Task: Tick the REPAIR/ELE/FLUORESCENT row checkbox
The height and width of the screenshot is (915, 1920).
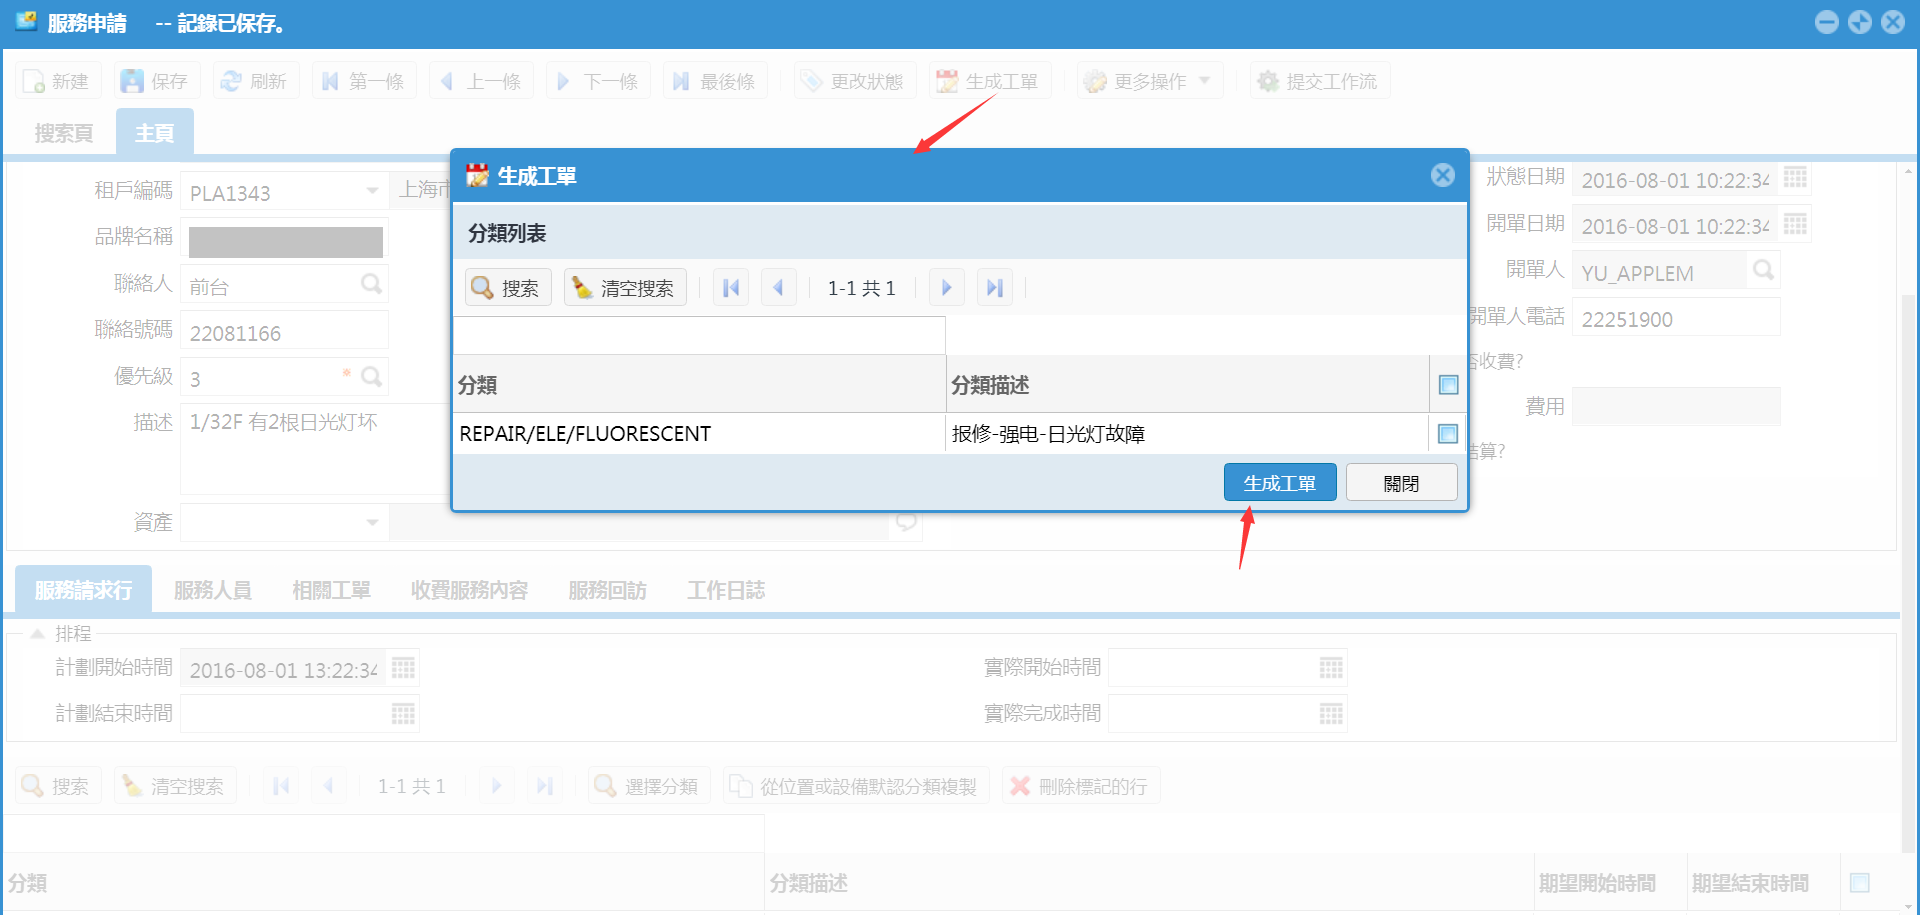Action: (1448, 433)
